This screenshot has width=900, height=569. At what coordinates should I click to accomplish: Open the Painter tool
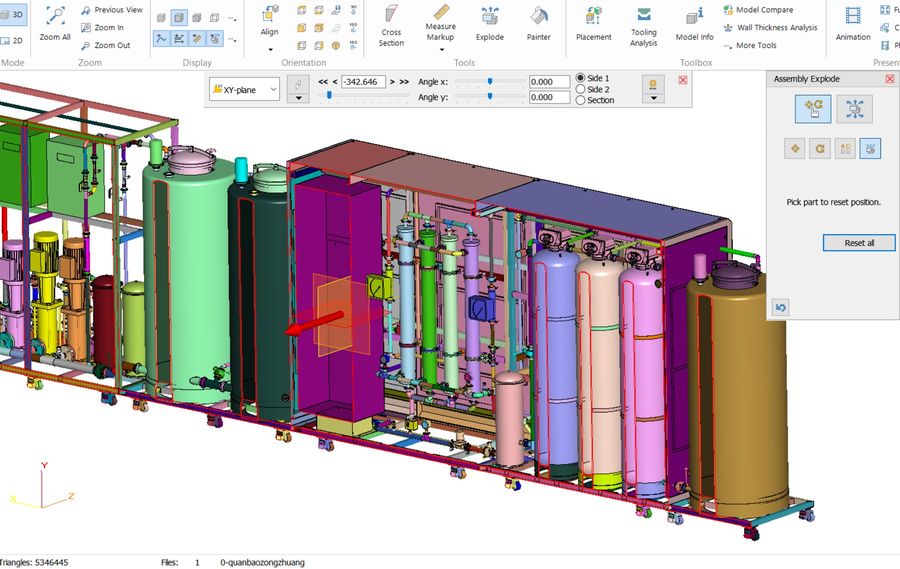coord(538,24)
